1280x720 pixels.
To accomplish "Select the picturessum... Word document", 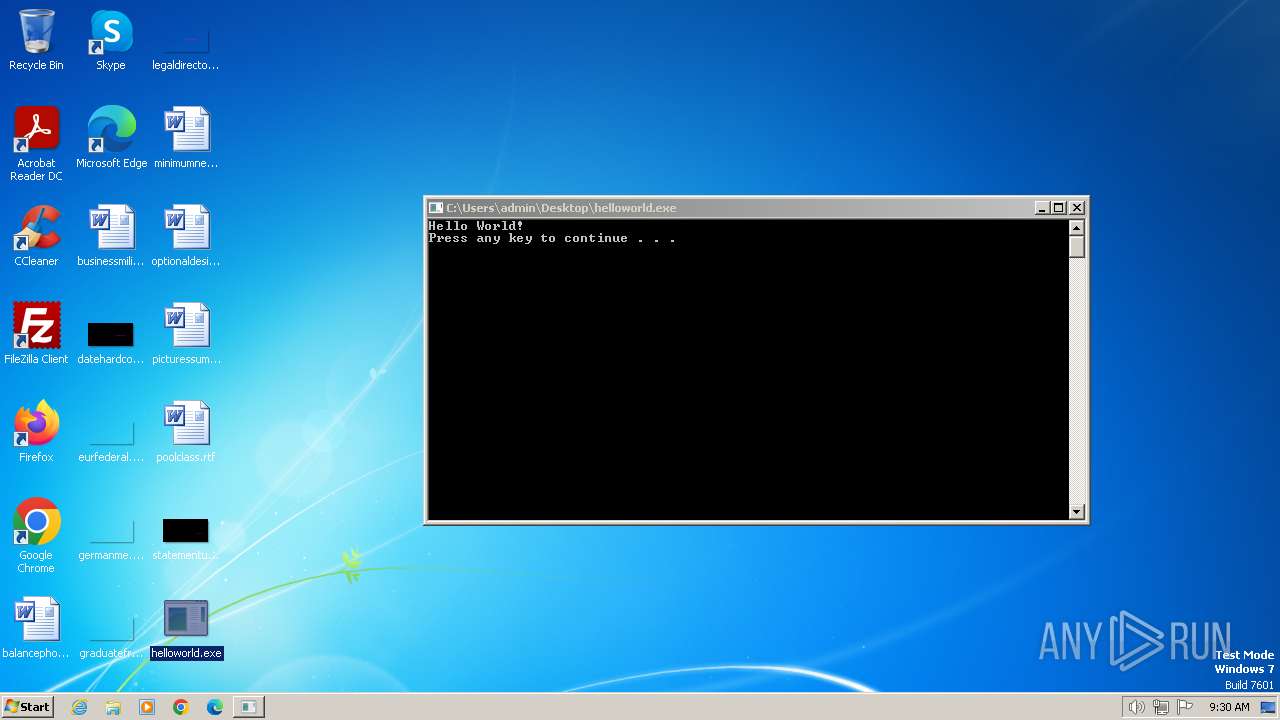I will click(186, 334).
